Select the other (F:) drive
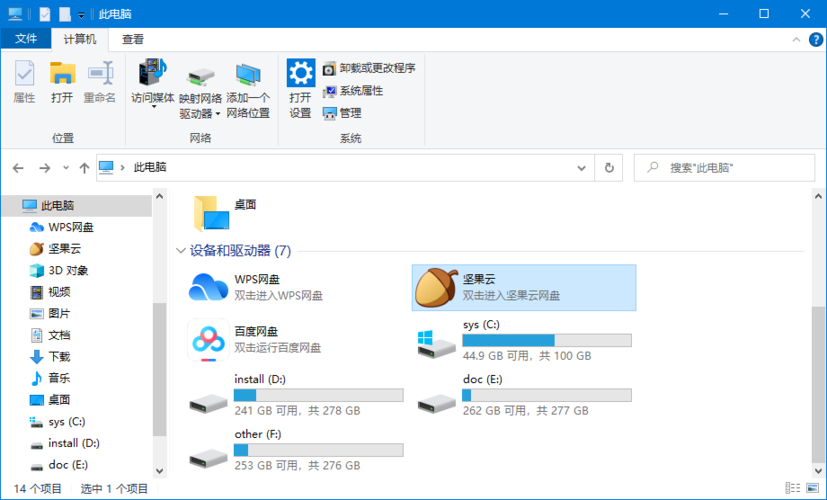The image size is (827, 500). point(295,449)
